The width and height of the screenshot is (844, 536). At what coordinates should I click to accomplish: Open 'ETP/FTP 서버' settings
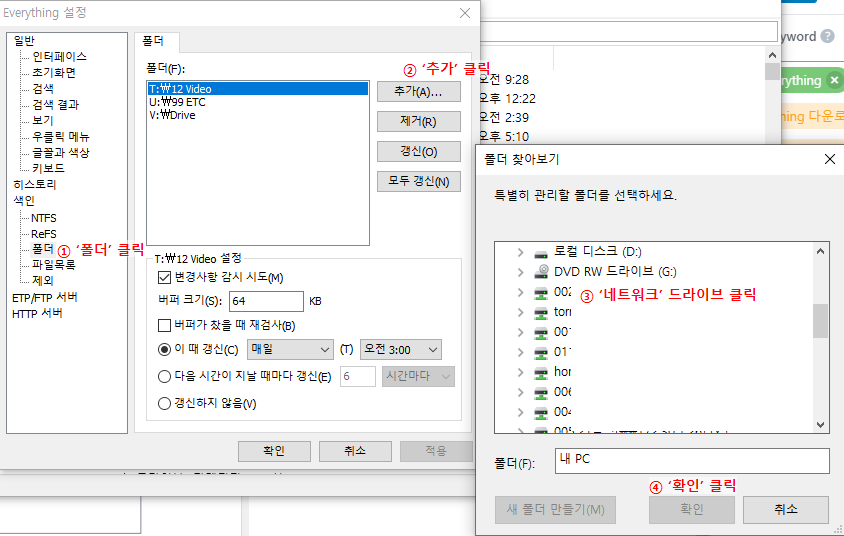click(45, 298)
